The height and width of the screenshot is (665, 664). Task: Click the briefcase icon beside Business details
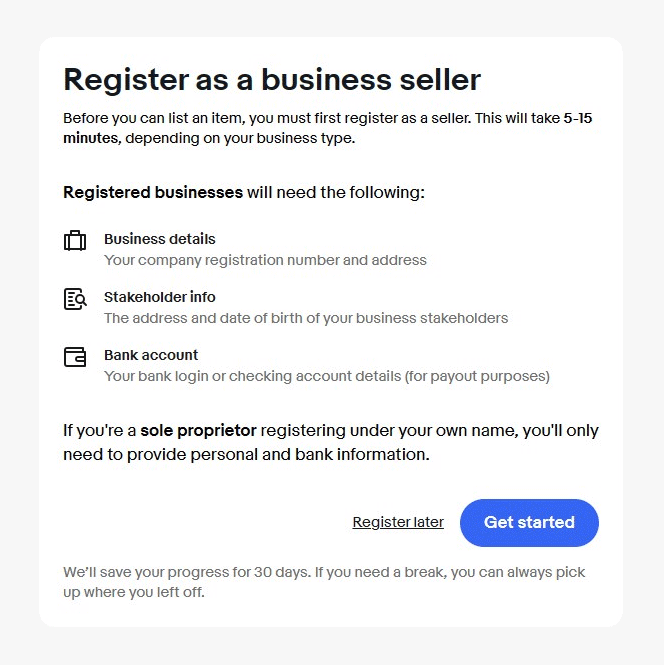point(75,241)
